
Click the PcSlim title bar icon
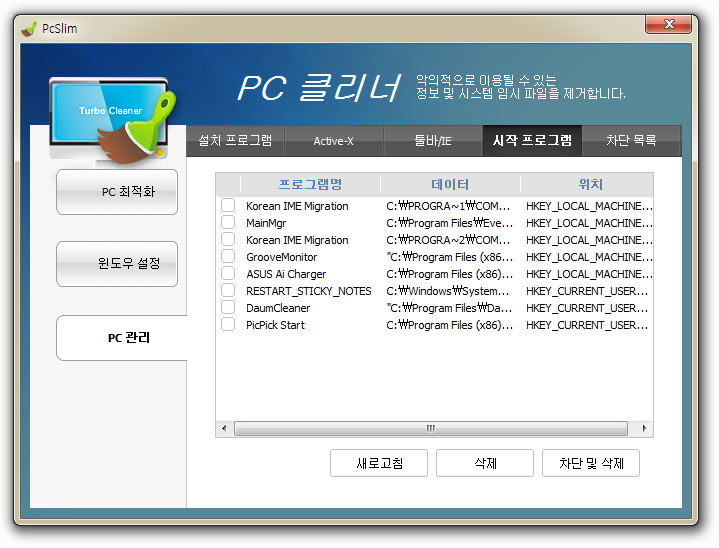[28, 28]
